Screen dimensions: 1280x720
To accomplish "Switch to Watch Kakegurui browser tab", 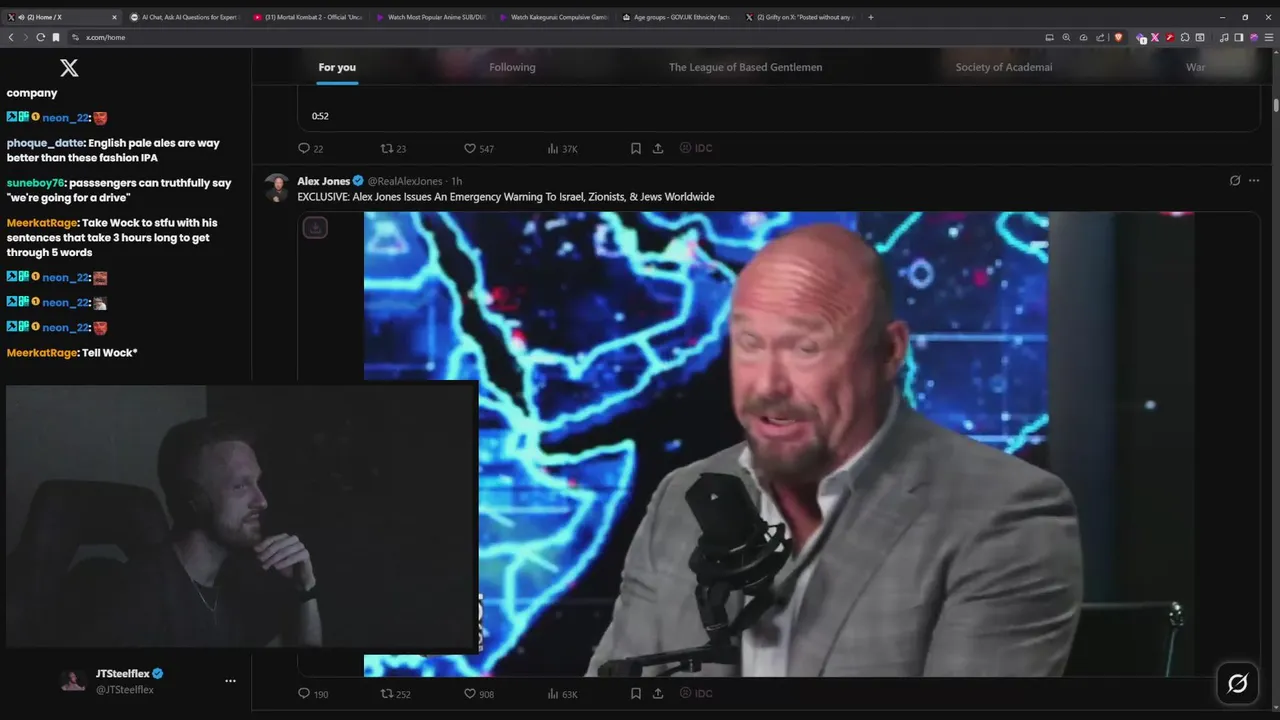I will (x=553, y=17).
